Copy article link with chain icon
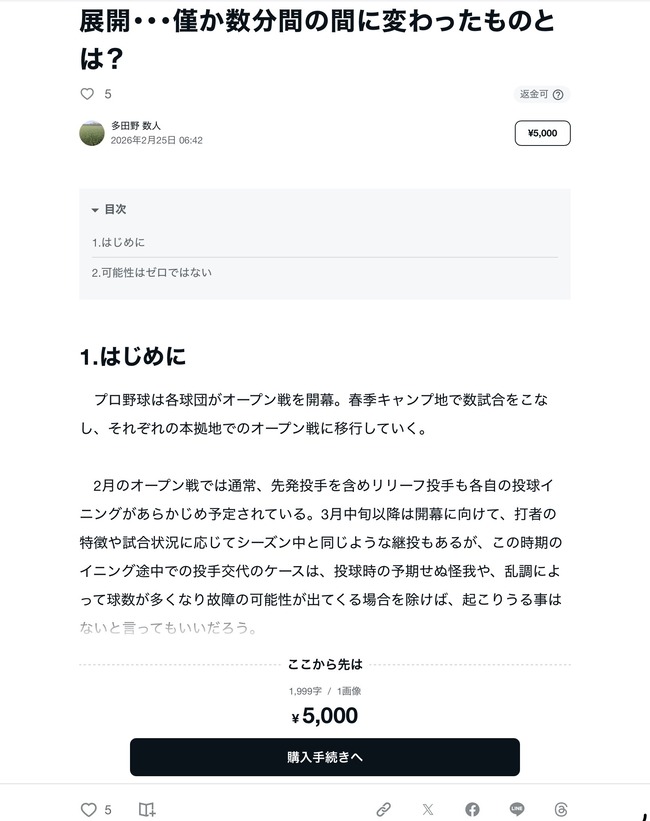 383,809
